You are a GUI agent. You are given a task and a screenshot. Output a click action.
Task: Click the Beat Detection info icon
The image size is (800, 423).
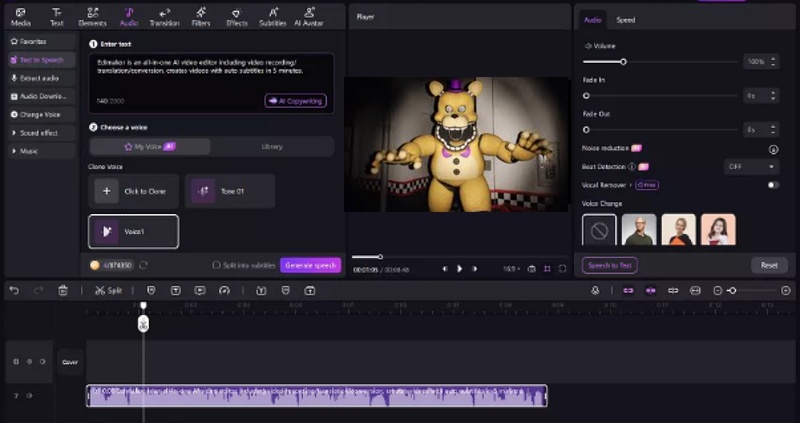(x=632, y=166)
